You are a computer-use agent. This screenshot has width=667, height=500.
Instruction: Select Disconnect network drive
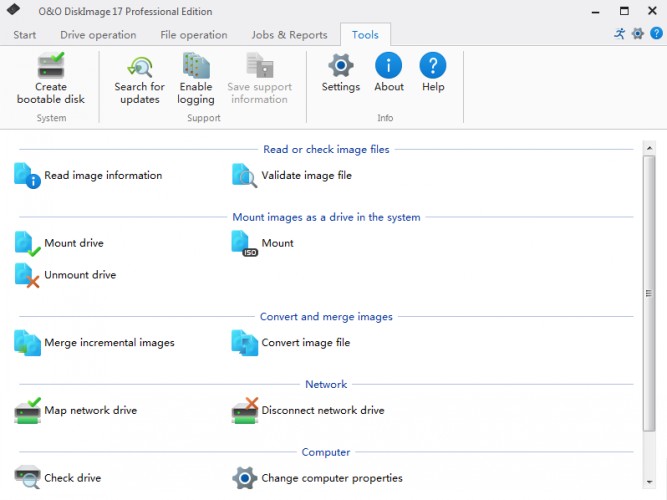(x=322, y=411)
